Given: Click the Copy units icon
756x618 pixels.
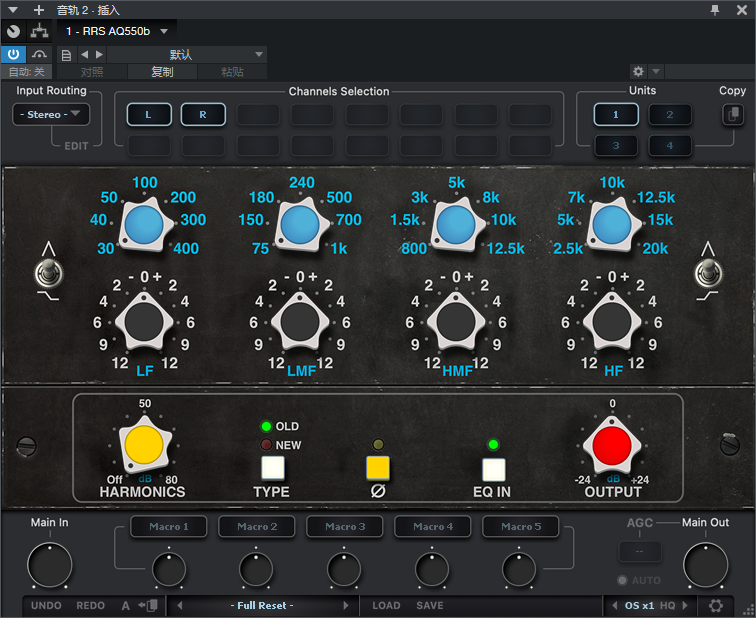Looking at the screenshot, I should tap(732, 115).
